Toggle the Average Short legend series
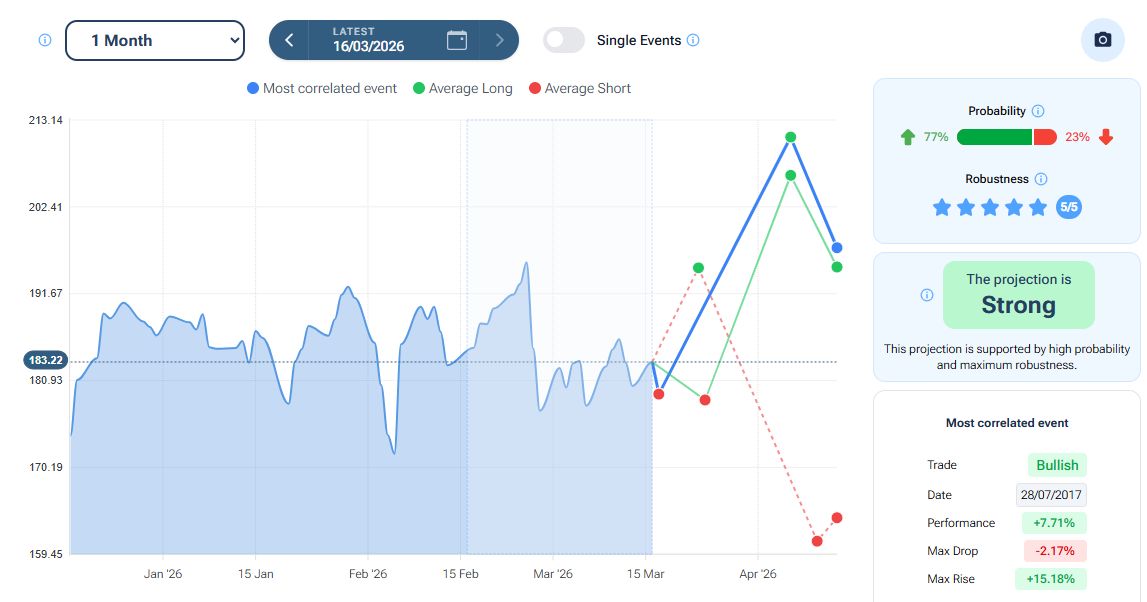The height and width of the screenshot is (602, 1147). (579, 88)
